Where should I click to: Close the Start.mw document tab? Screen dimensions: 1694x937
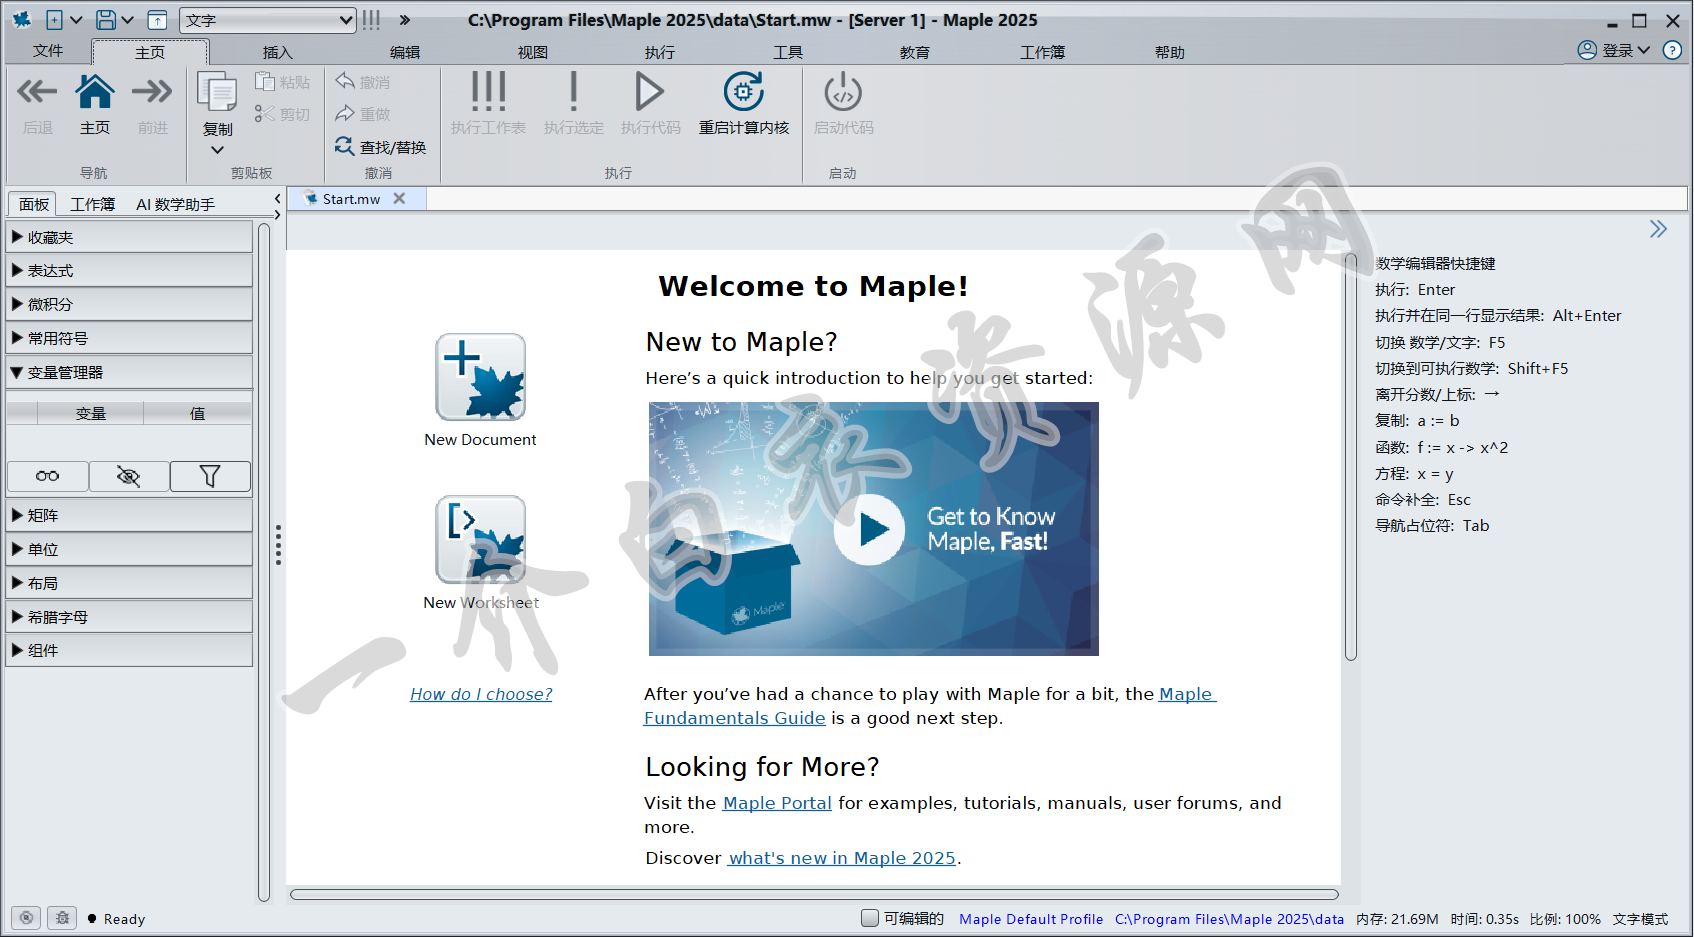[x=399, y=198]
